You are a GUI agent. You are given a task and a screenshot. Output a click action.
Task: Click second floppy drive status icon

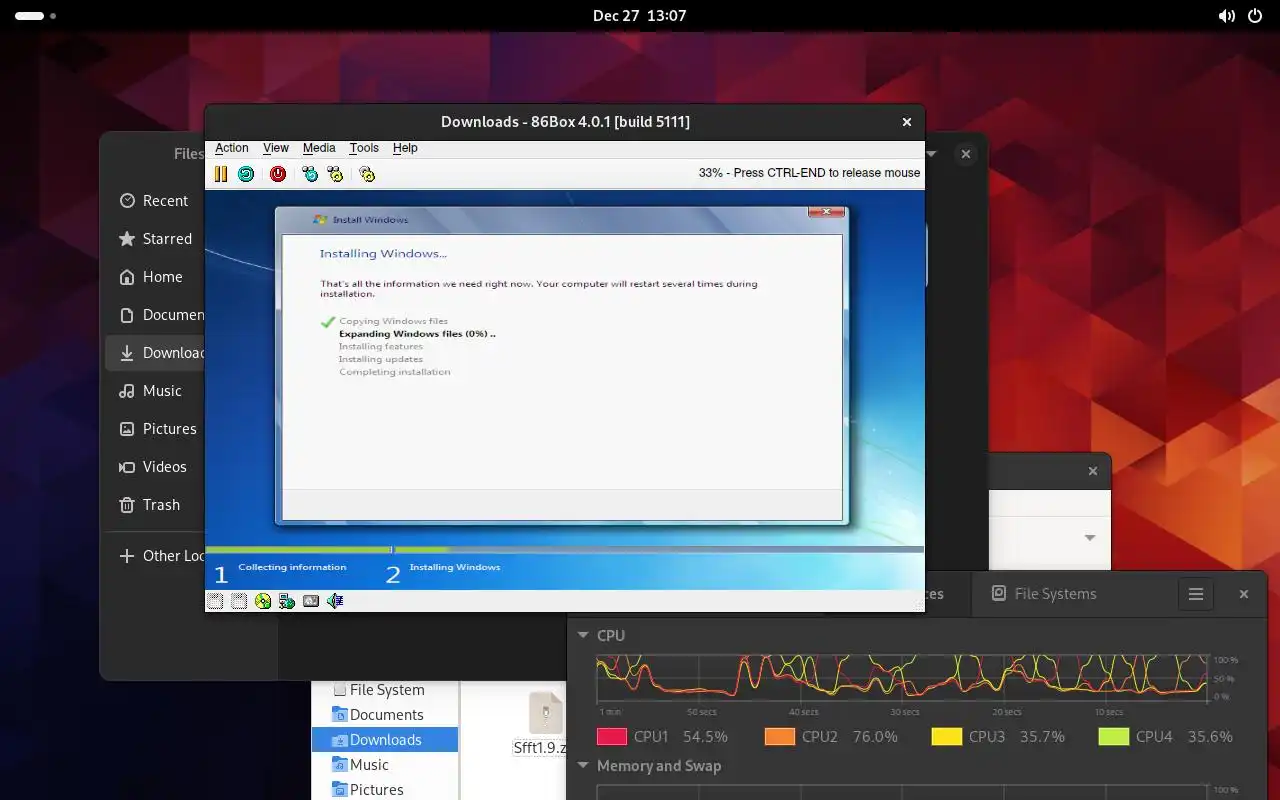coord(239,601)
